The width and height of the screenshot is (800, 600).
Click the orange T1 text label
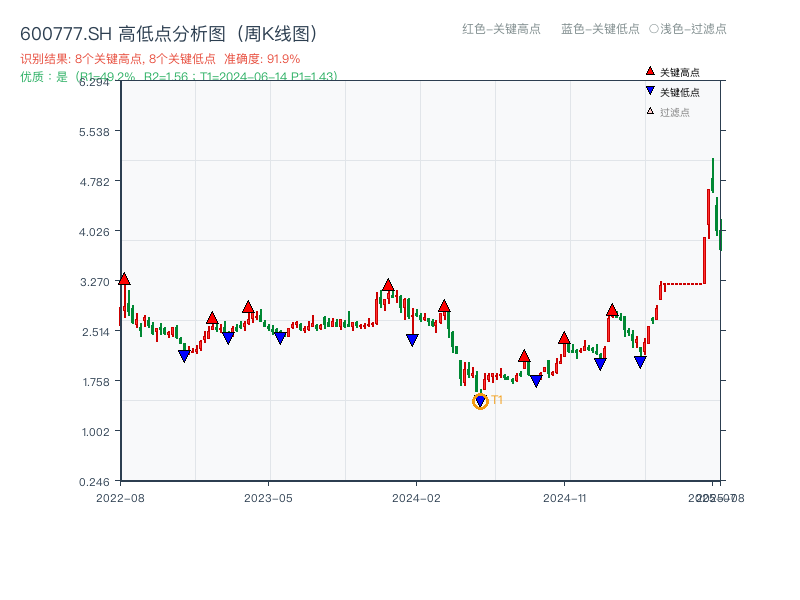497,400
